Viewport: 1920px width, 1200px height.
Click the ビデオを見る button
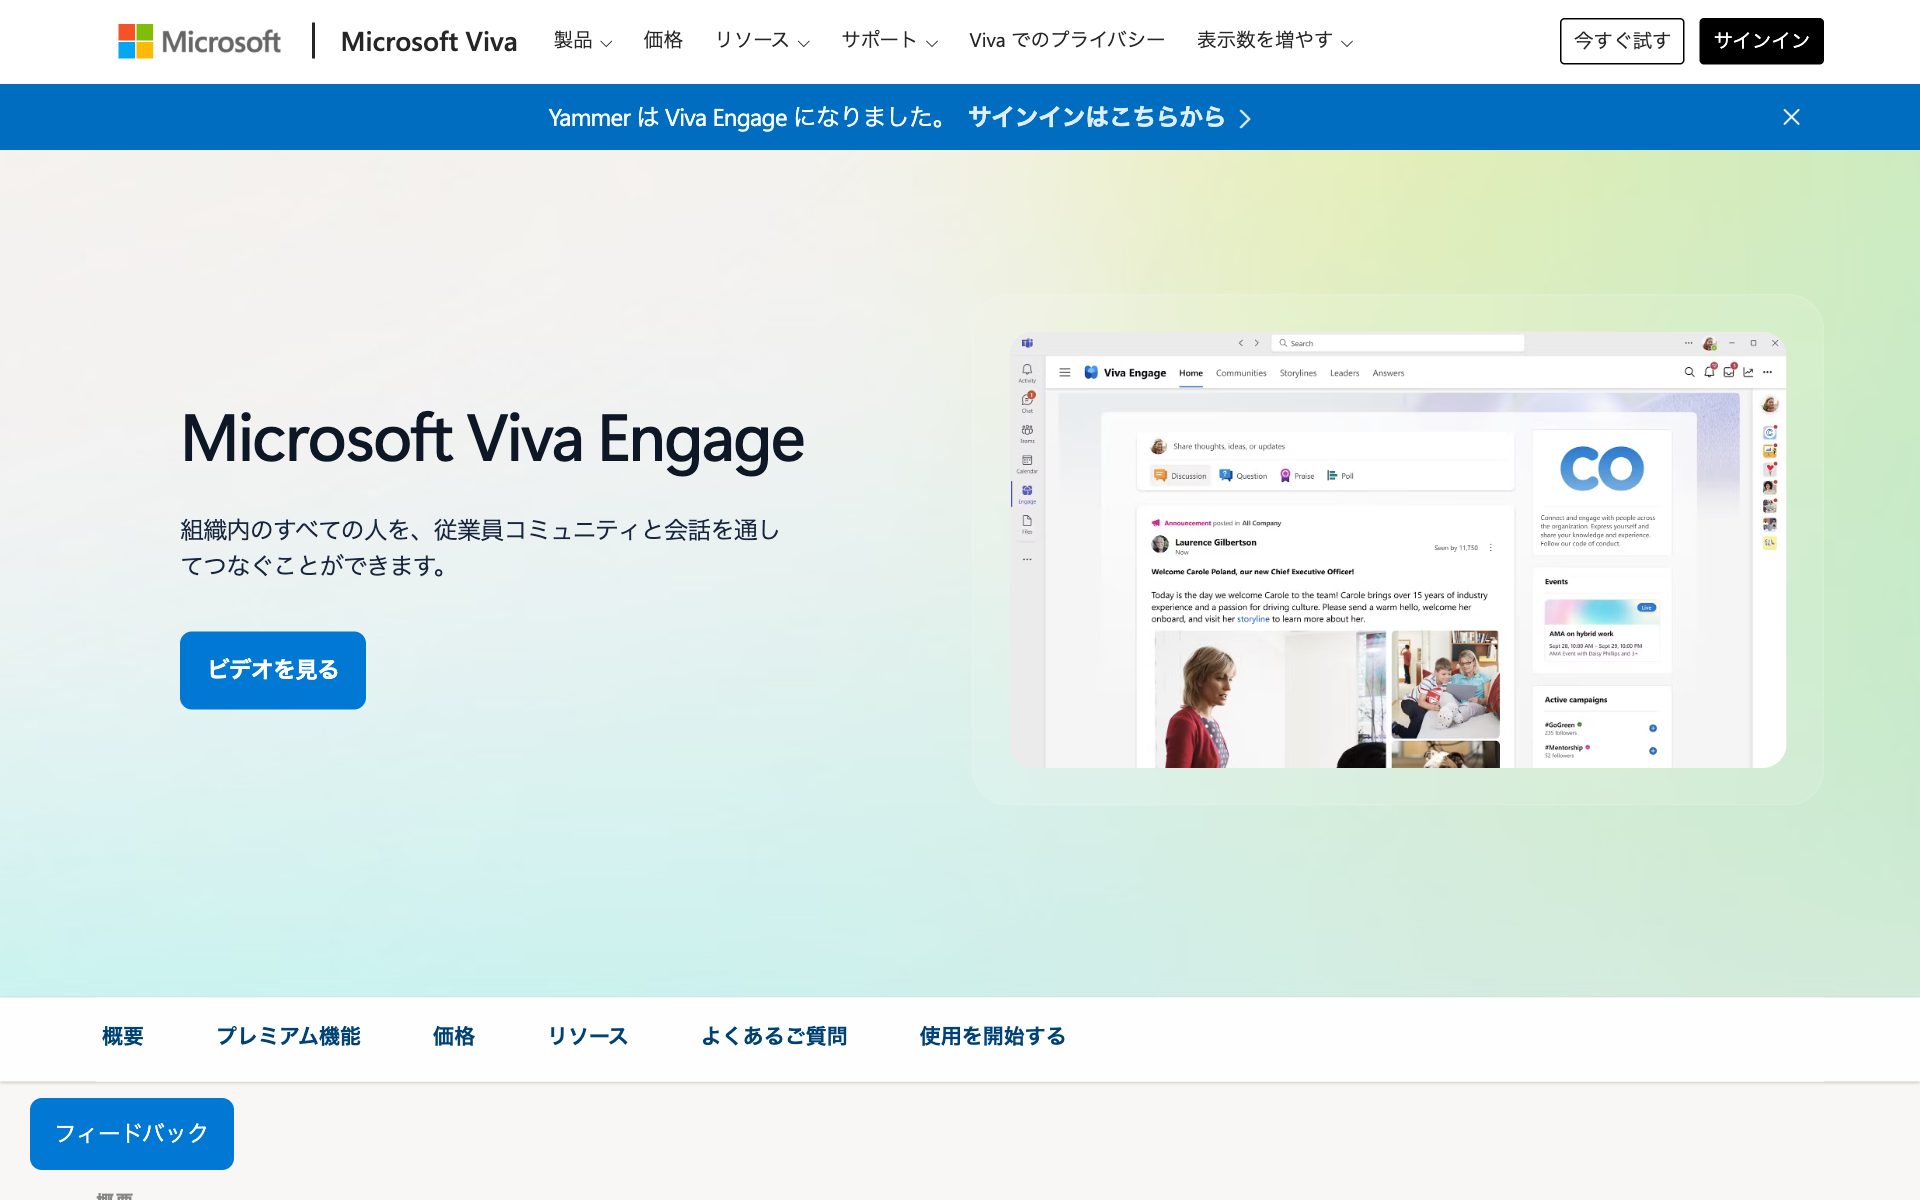pyautogui.click(x=273, y=670)
